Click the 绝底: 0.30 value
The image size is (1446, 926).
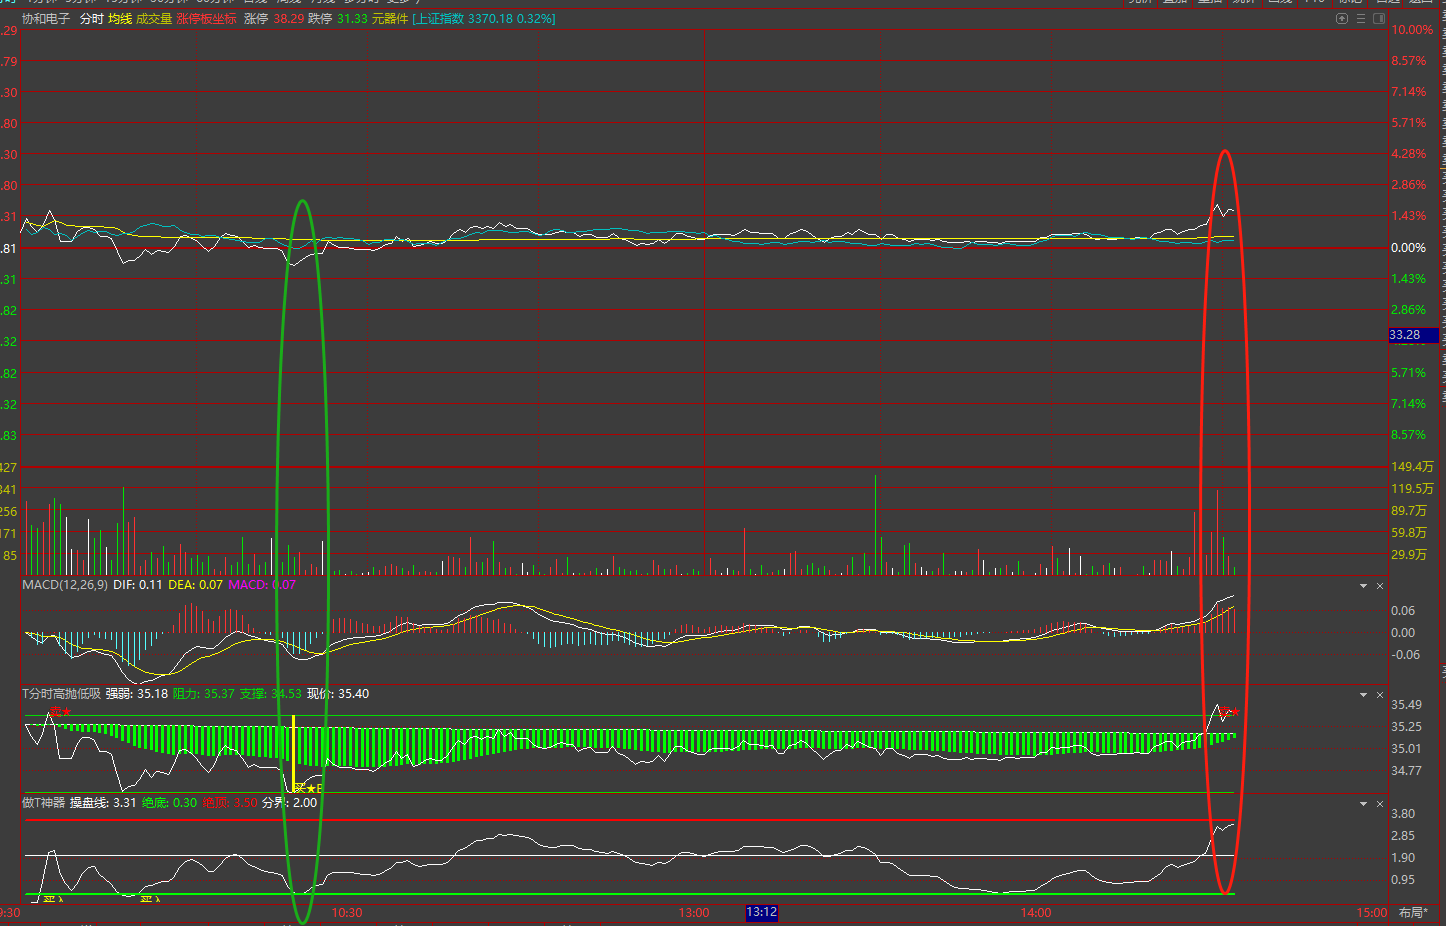pos(170,802)
